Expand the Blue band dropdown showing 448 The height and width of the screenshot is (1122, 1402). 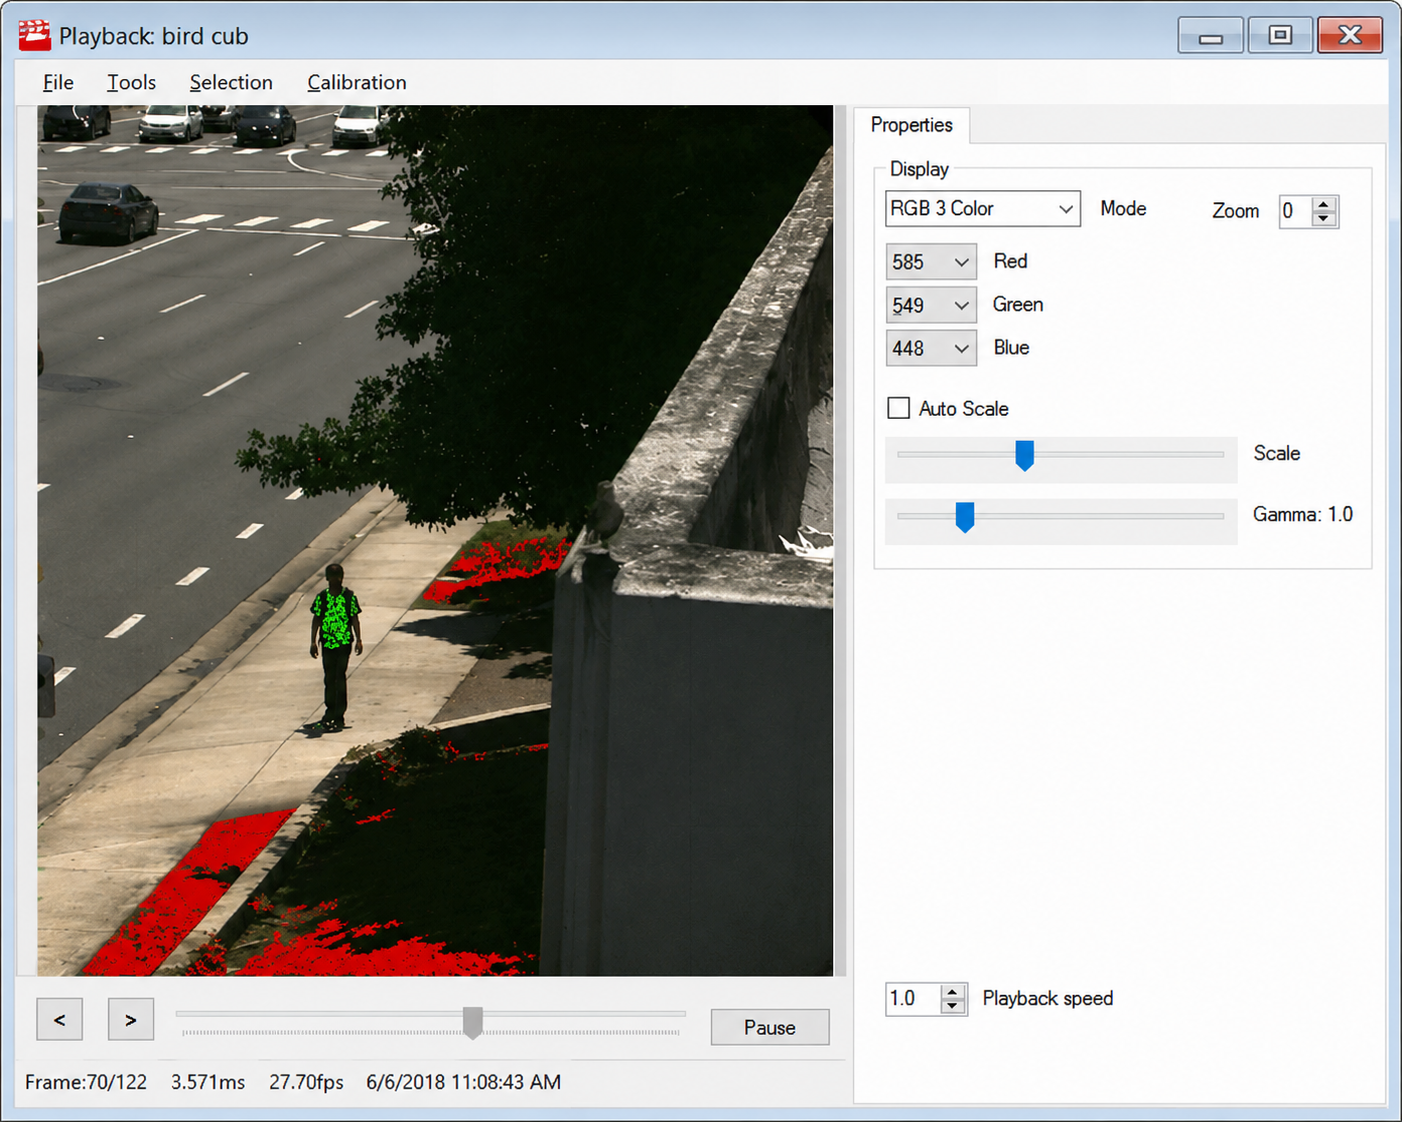(x=931, y=348)
